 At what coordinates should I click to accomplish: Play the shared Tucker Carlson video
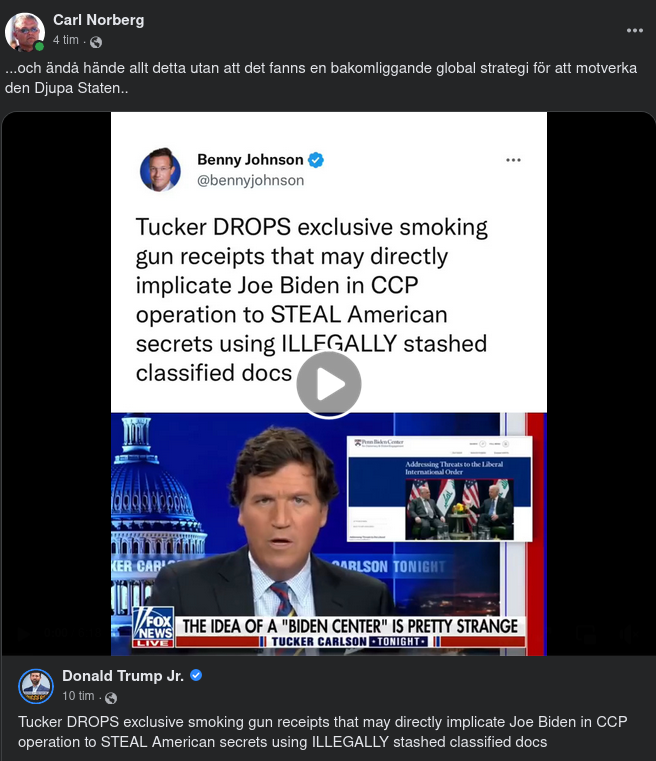tap(329, 384)
